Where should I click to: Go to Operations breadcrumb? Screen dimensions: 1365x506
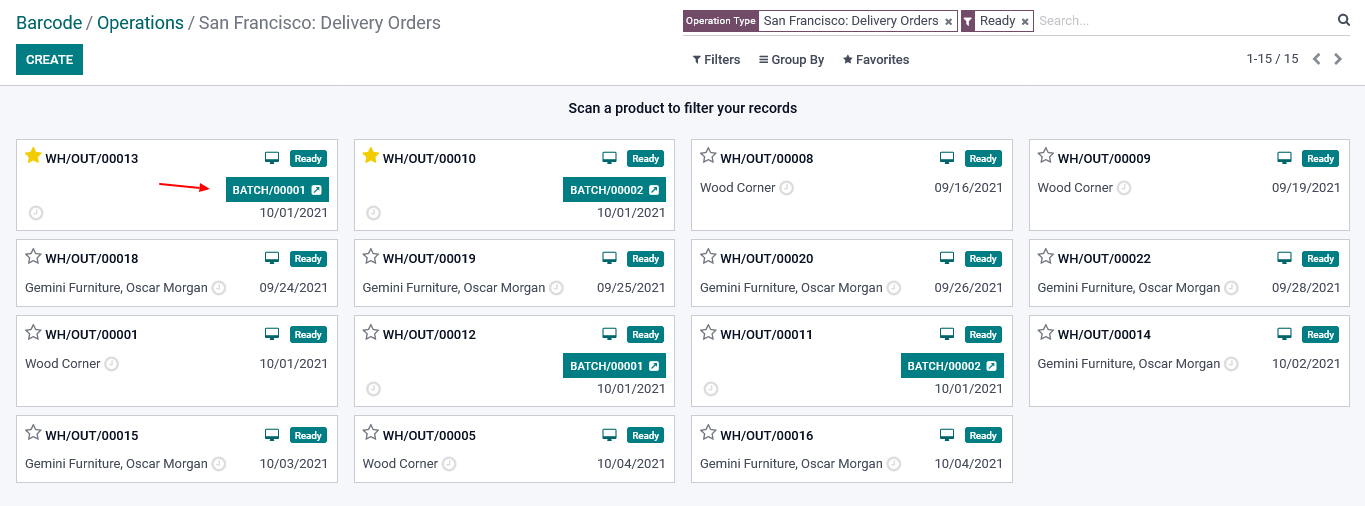point(140,22)
